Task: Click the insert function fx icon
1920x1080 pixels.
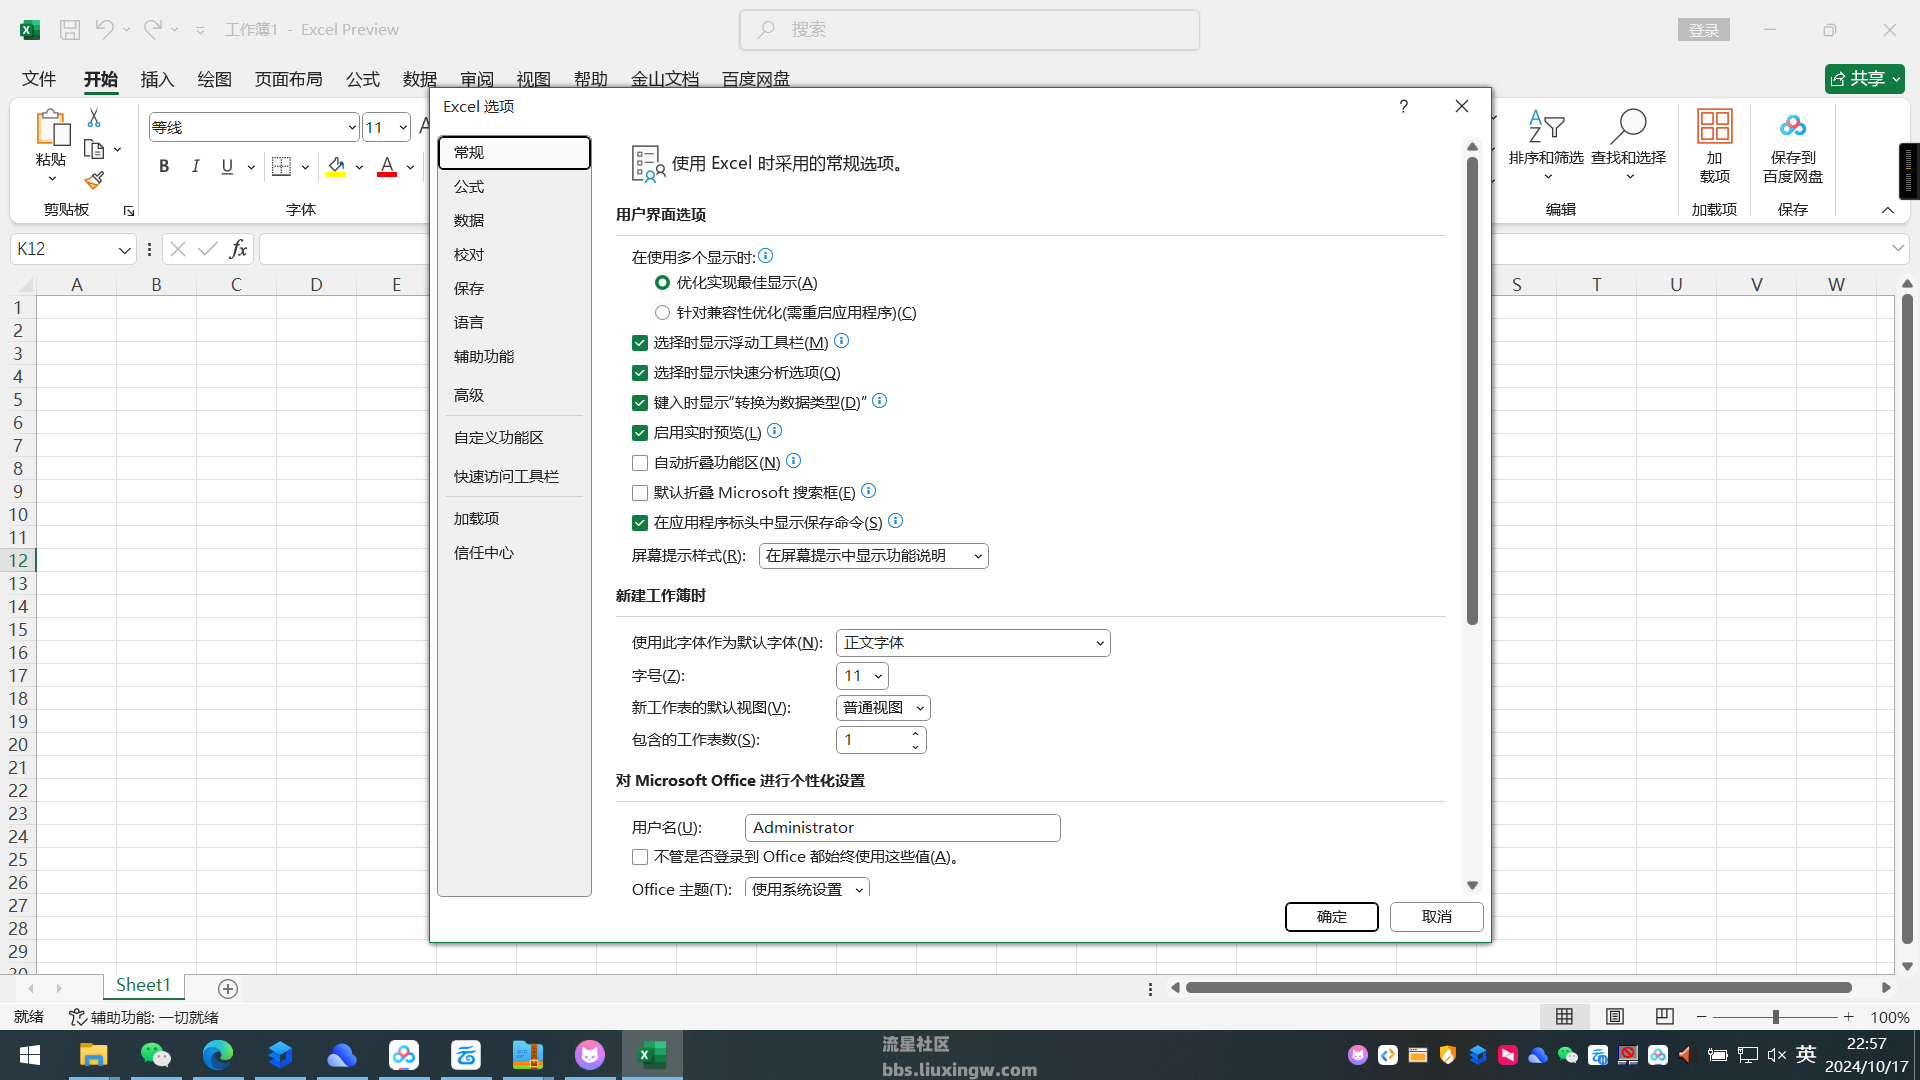Action: (238, 249)
